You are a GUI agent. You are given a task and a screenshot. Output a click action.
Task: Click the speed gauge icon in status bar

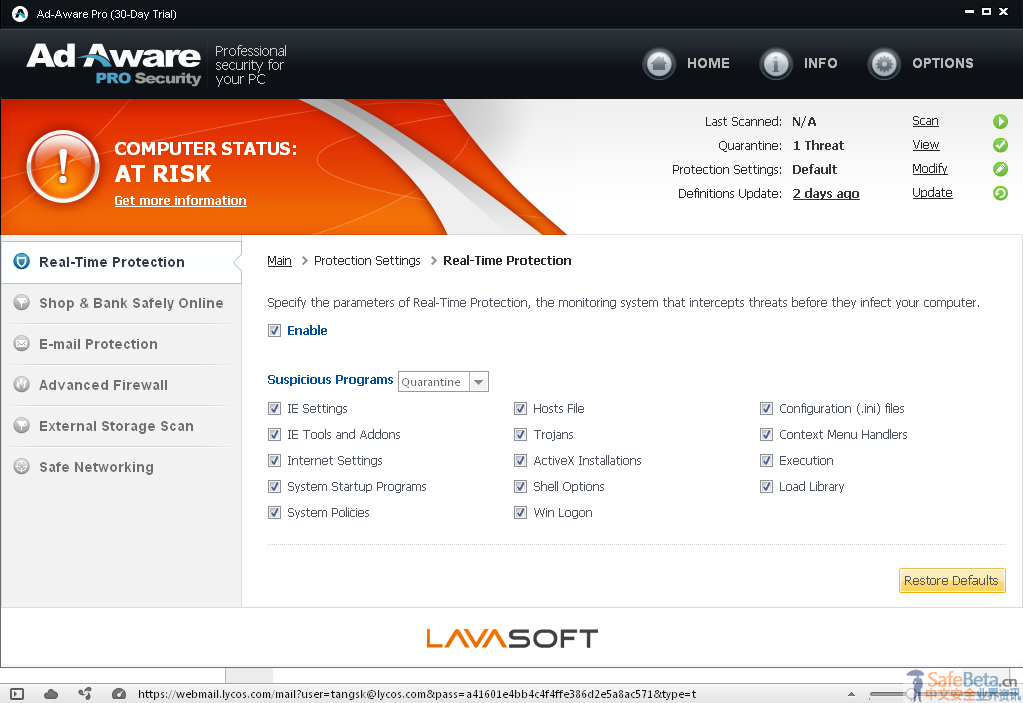(x=119, y=694)
